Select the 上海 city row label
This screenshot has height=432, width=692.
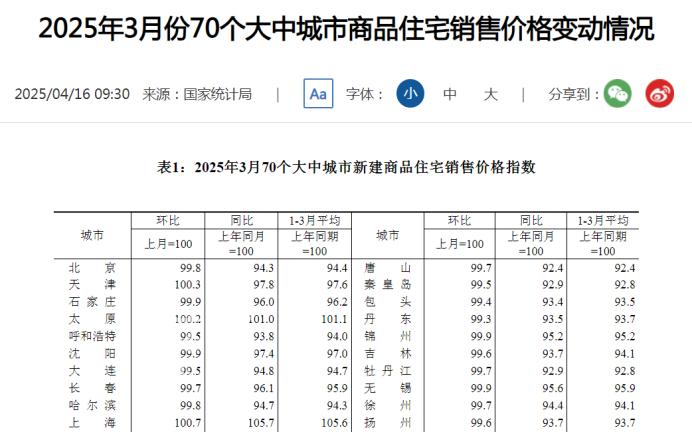pos(91,423)
